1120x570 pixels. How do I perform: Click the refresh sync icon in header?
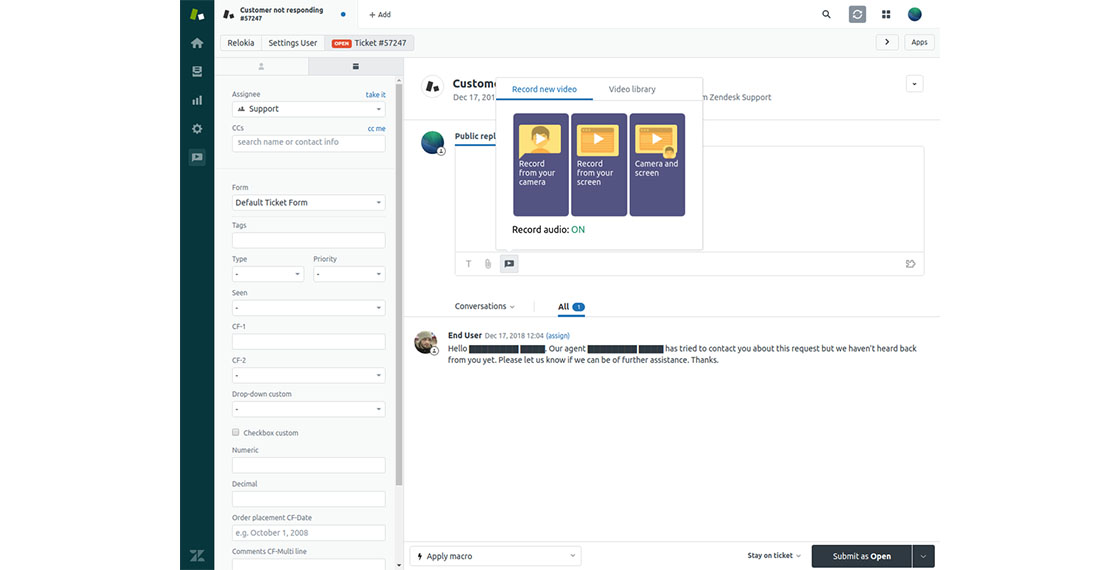tap(857, 14)
